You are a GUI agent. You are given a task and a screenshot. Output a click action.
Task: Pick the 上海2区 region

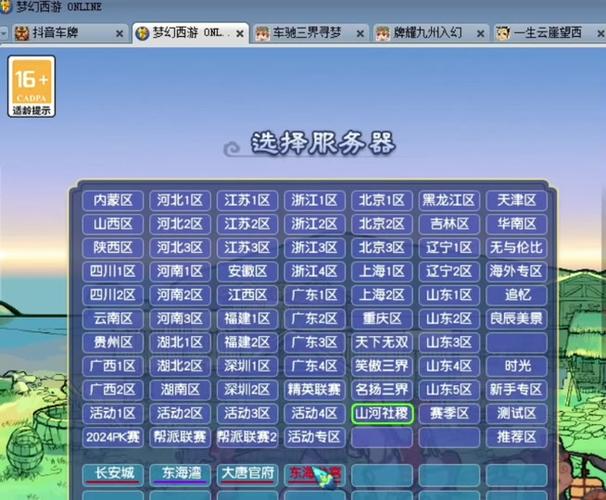click(382, 295)
